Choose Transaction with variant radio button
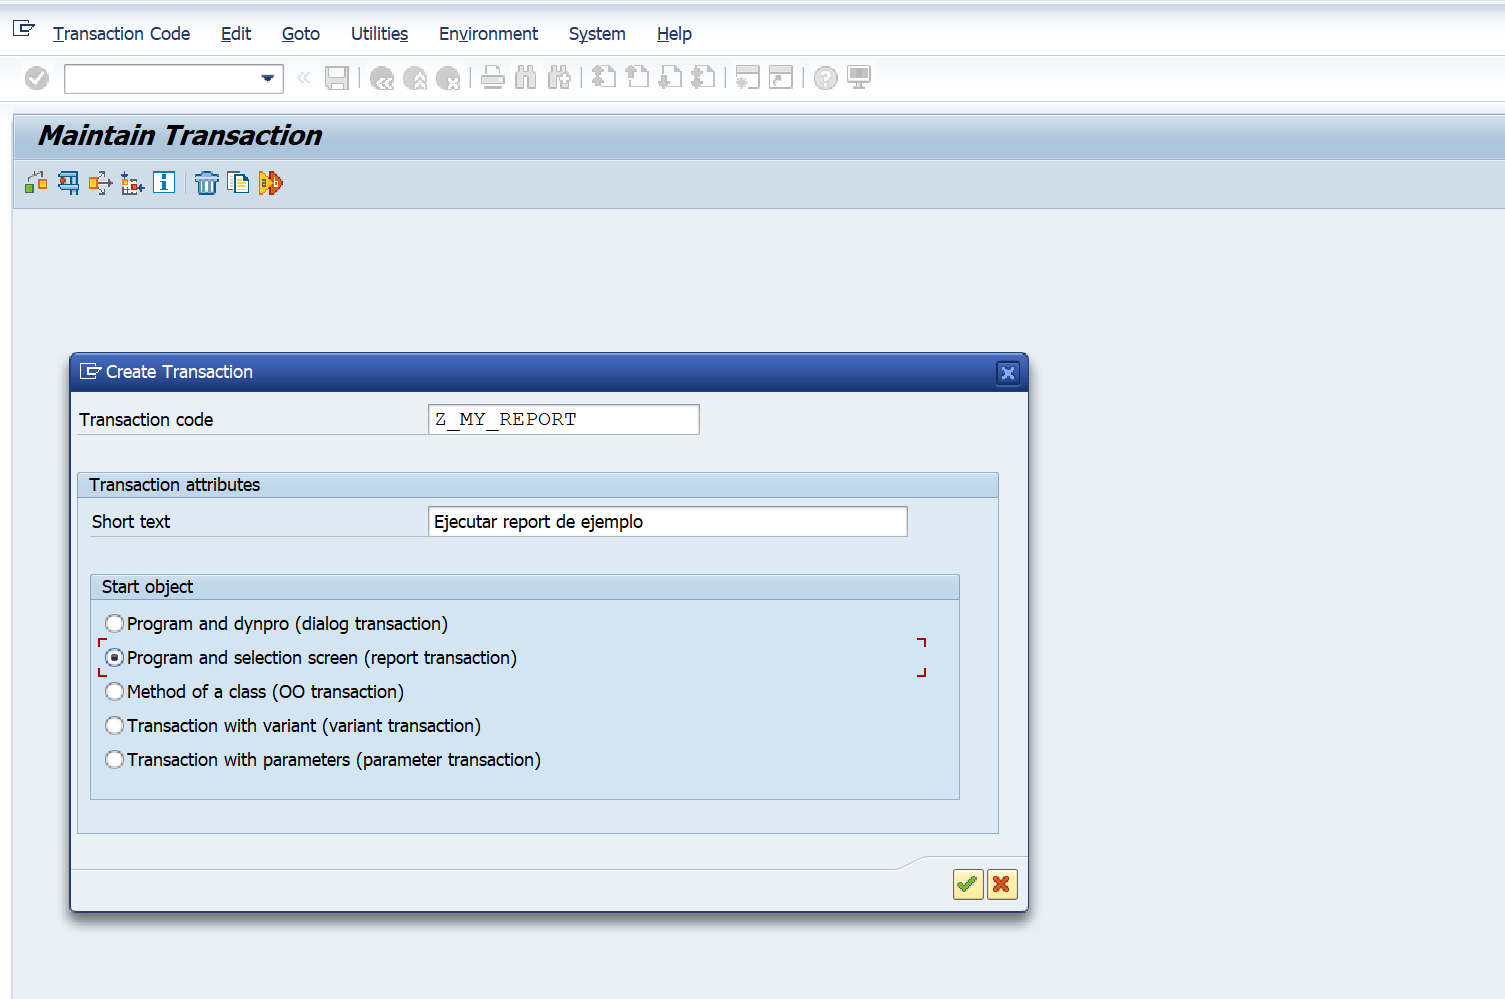Viewport: 1505px width, 999px height. pyautogui.click(x=115, y=726)
